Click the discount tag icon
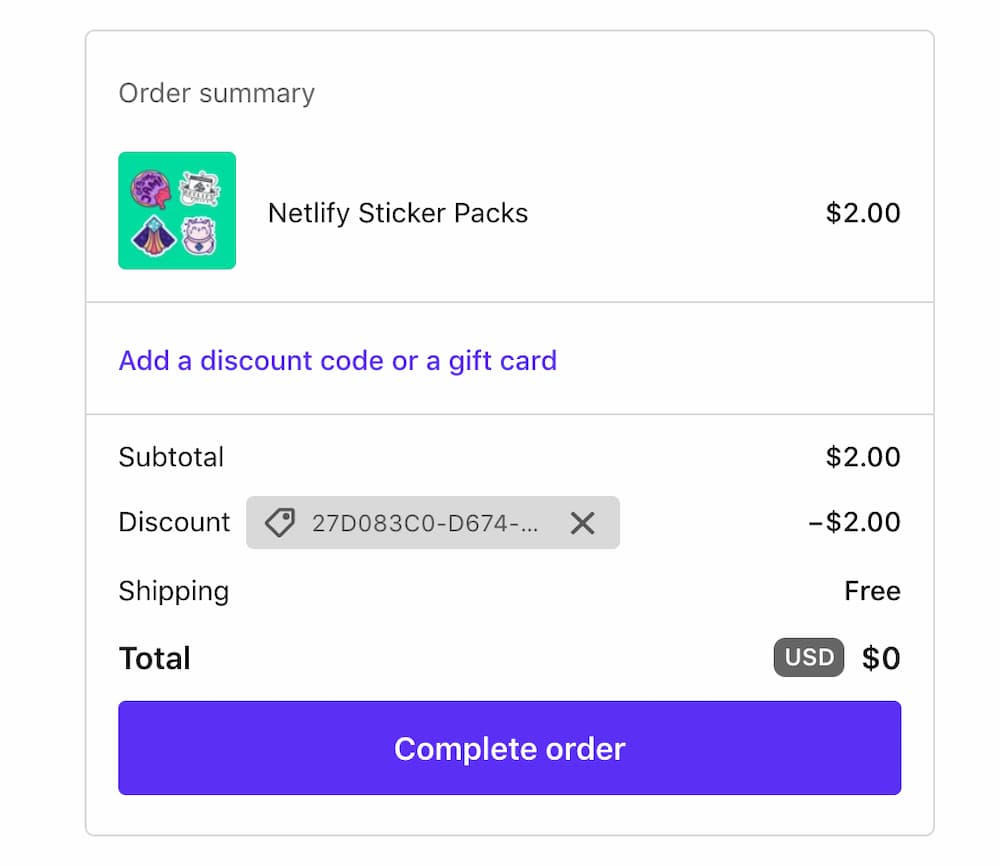Image resolution: width=1000 pixels, height=866 pixels. coord(279,522)
